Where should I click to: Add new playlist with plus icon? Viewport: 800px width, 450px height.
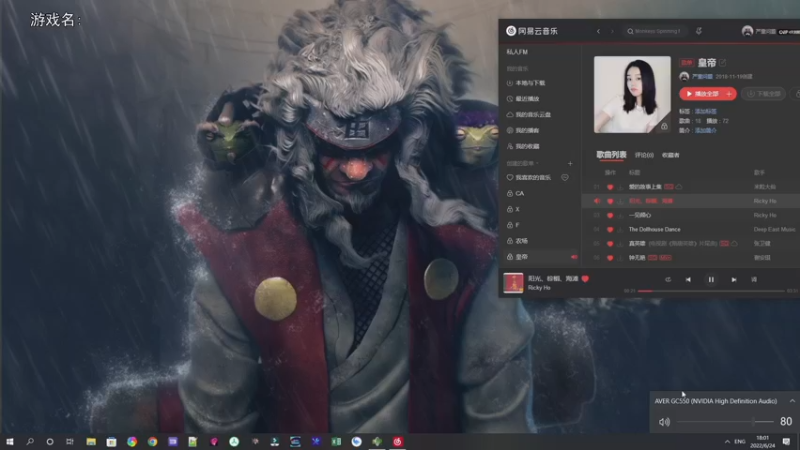[x=570, y=163]
